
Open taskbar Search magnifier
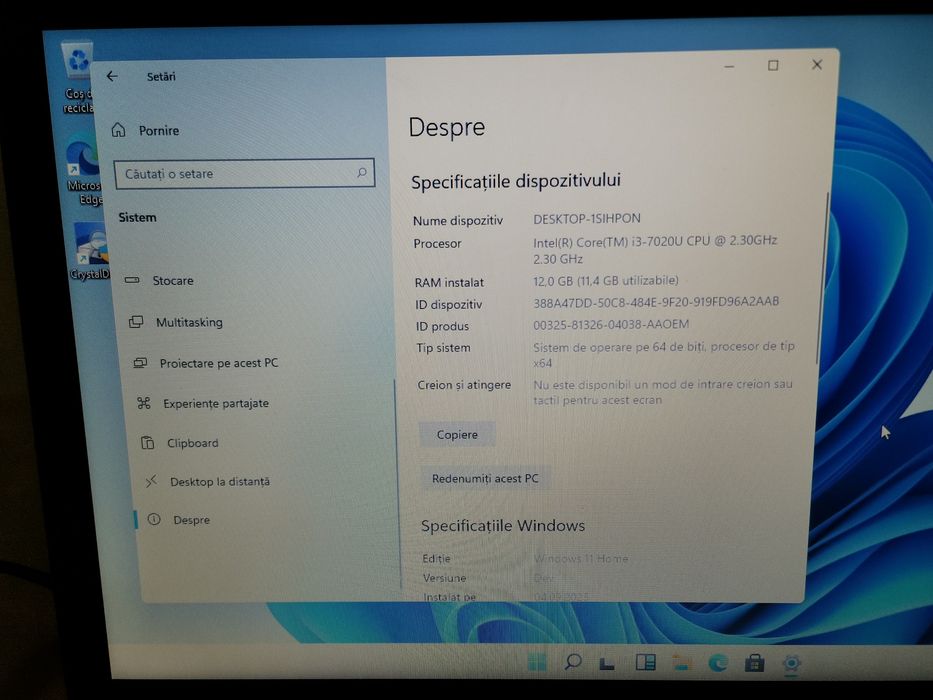[x=572, y=662]
